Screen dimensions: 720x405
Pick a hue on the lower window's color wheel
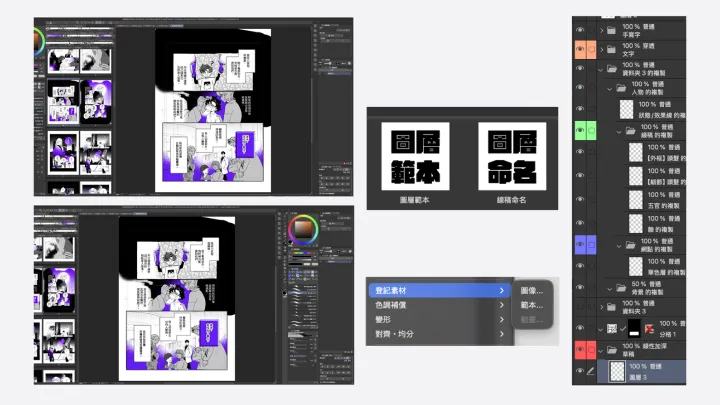[x=303, y=229]
